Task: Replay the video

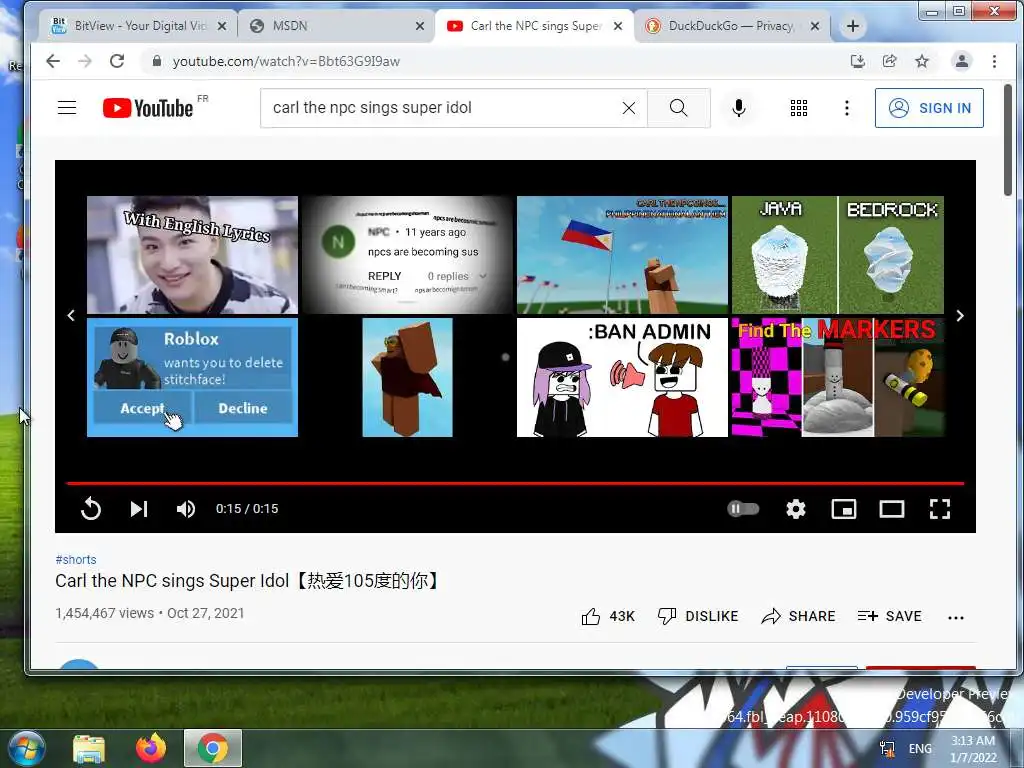Action: tap(91, 509)
